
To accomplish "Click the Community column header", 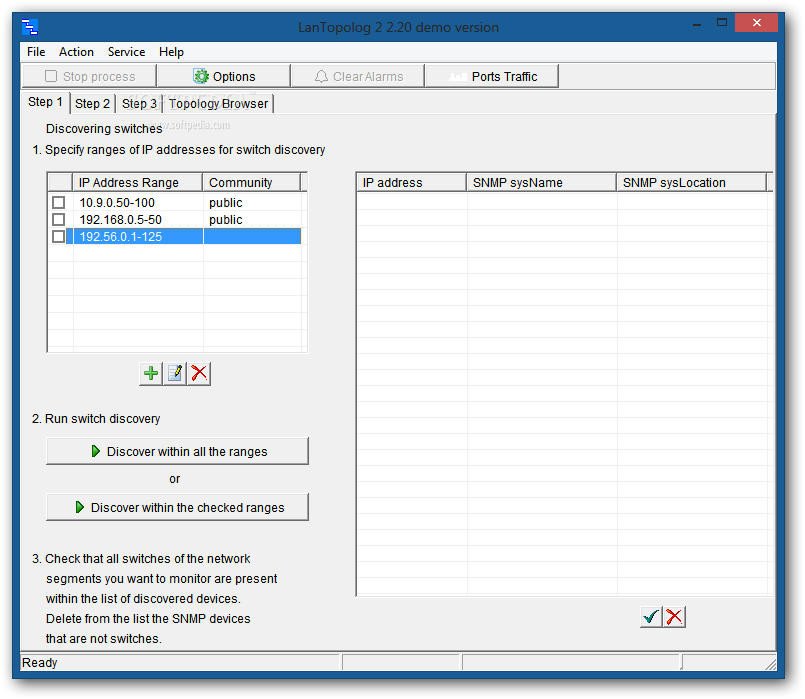I will [252, 182].
